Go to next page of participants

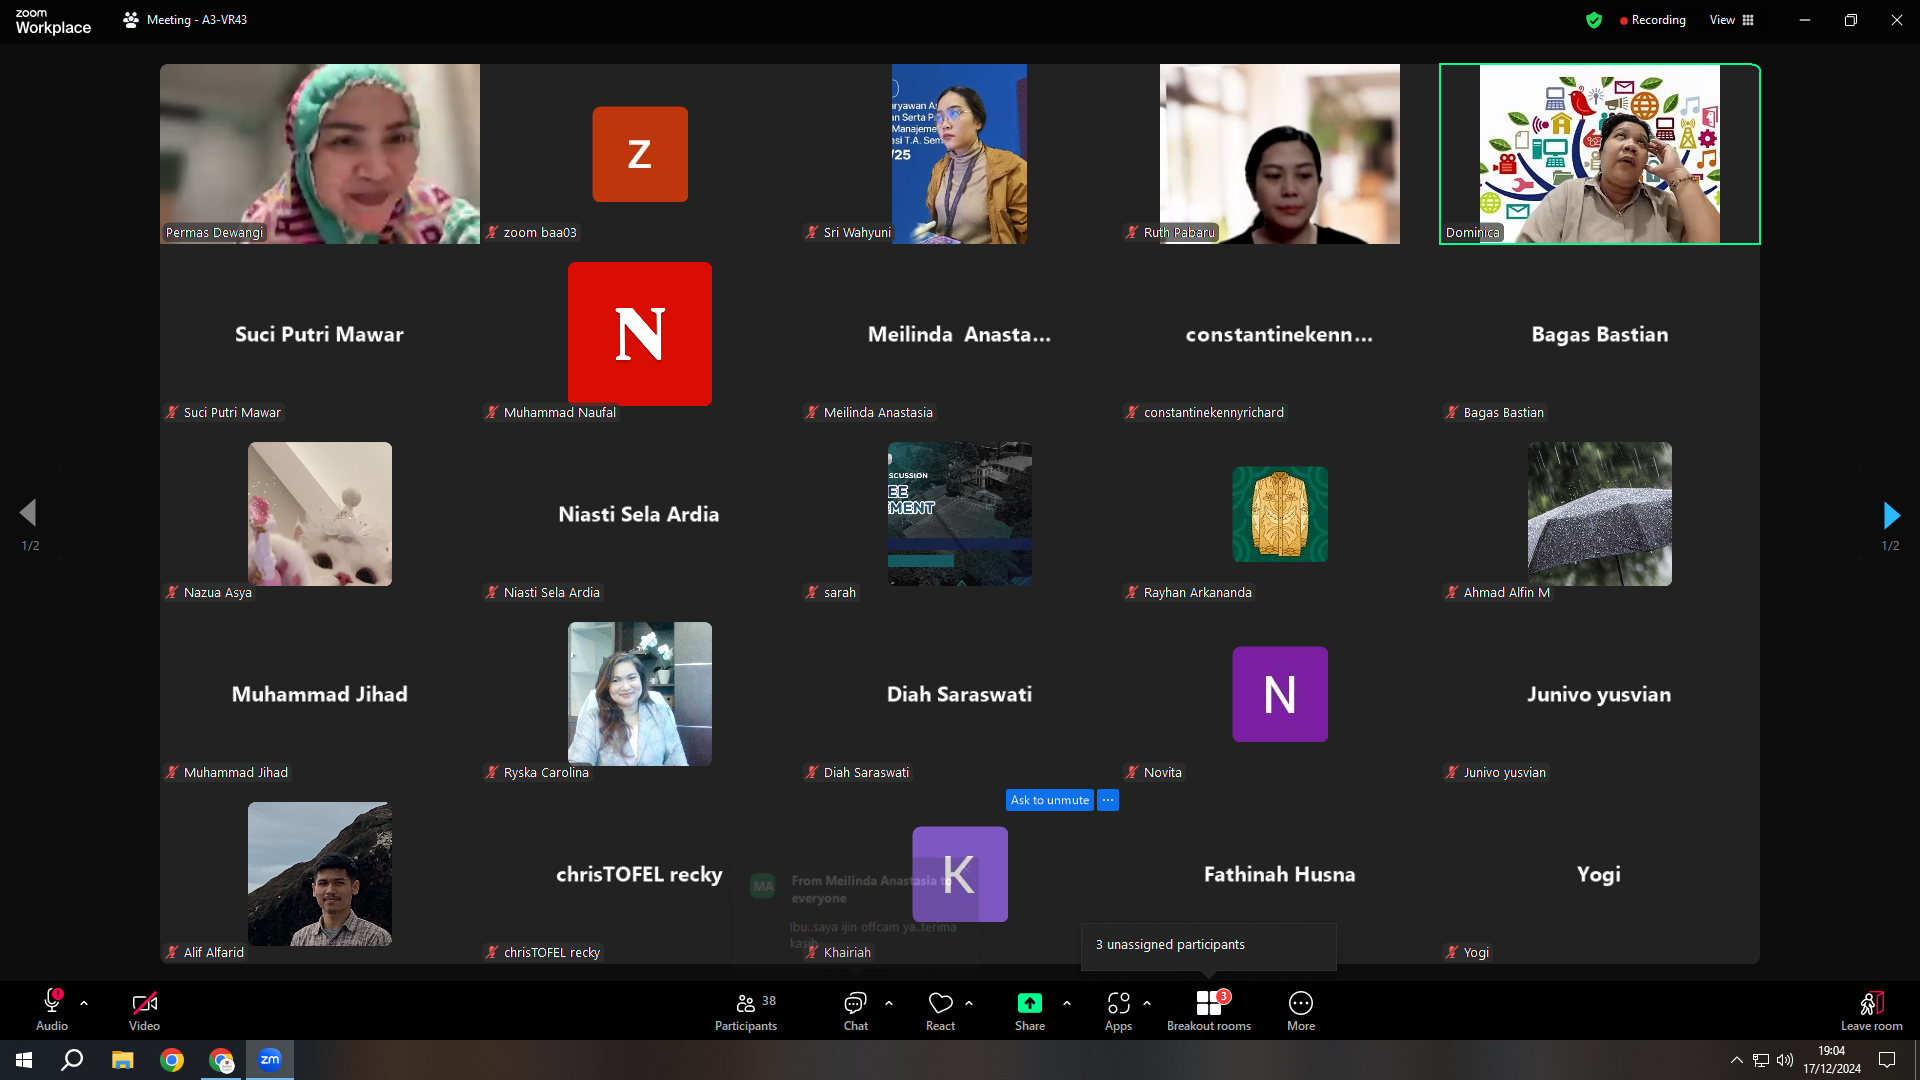tap(1891, 515)
